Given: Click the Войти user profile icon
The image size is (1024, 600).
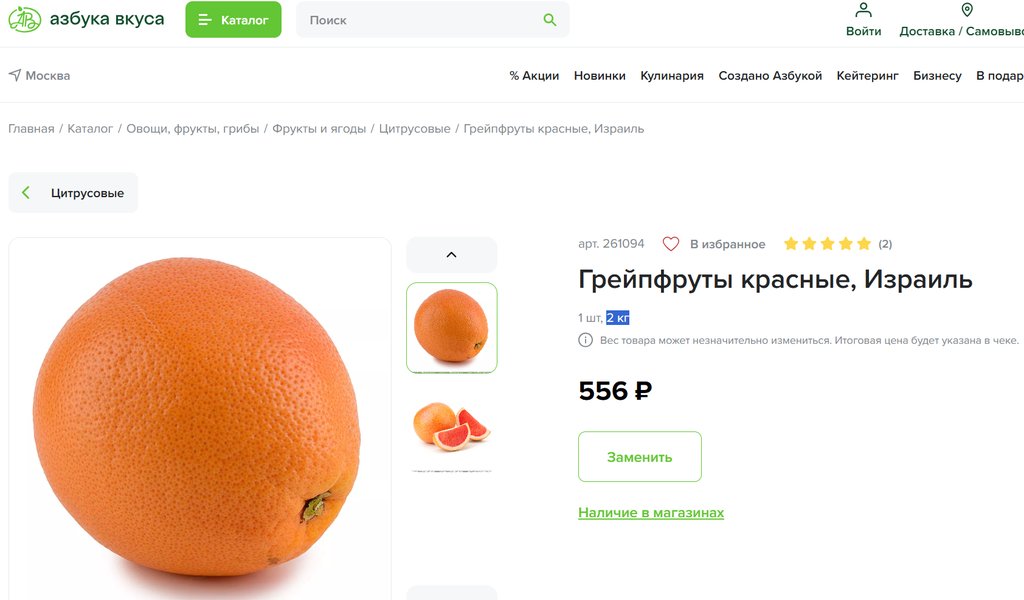Looking at the screenshot, I should [x=863, y=10].
